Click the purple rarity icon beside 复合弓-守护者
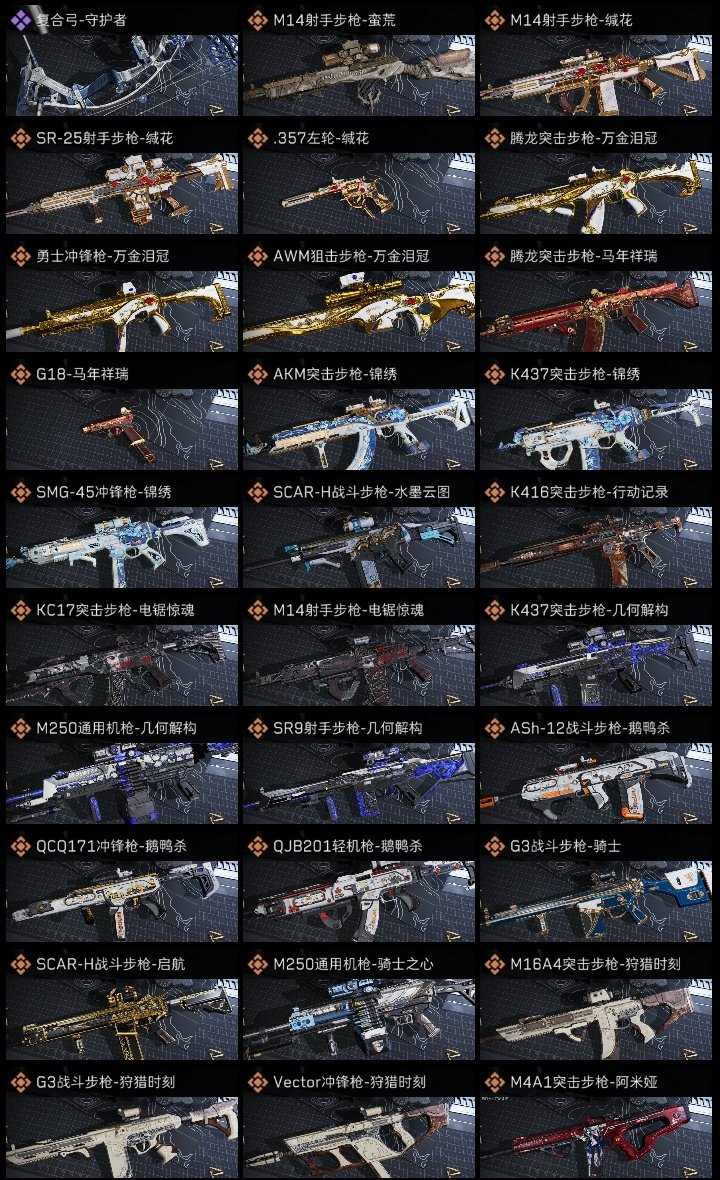This screenshot has height=1180, width=720. click(20, 20)
